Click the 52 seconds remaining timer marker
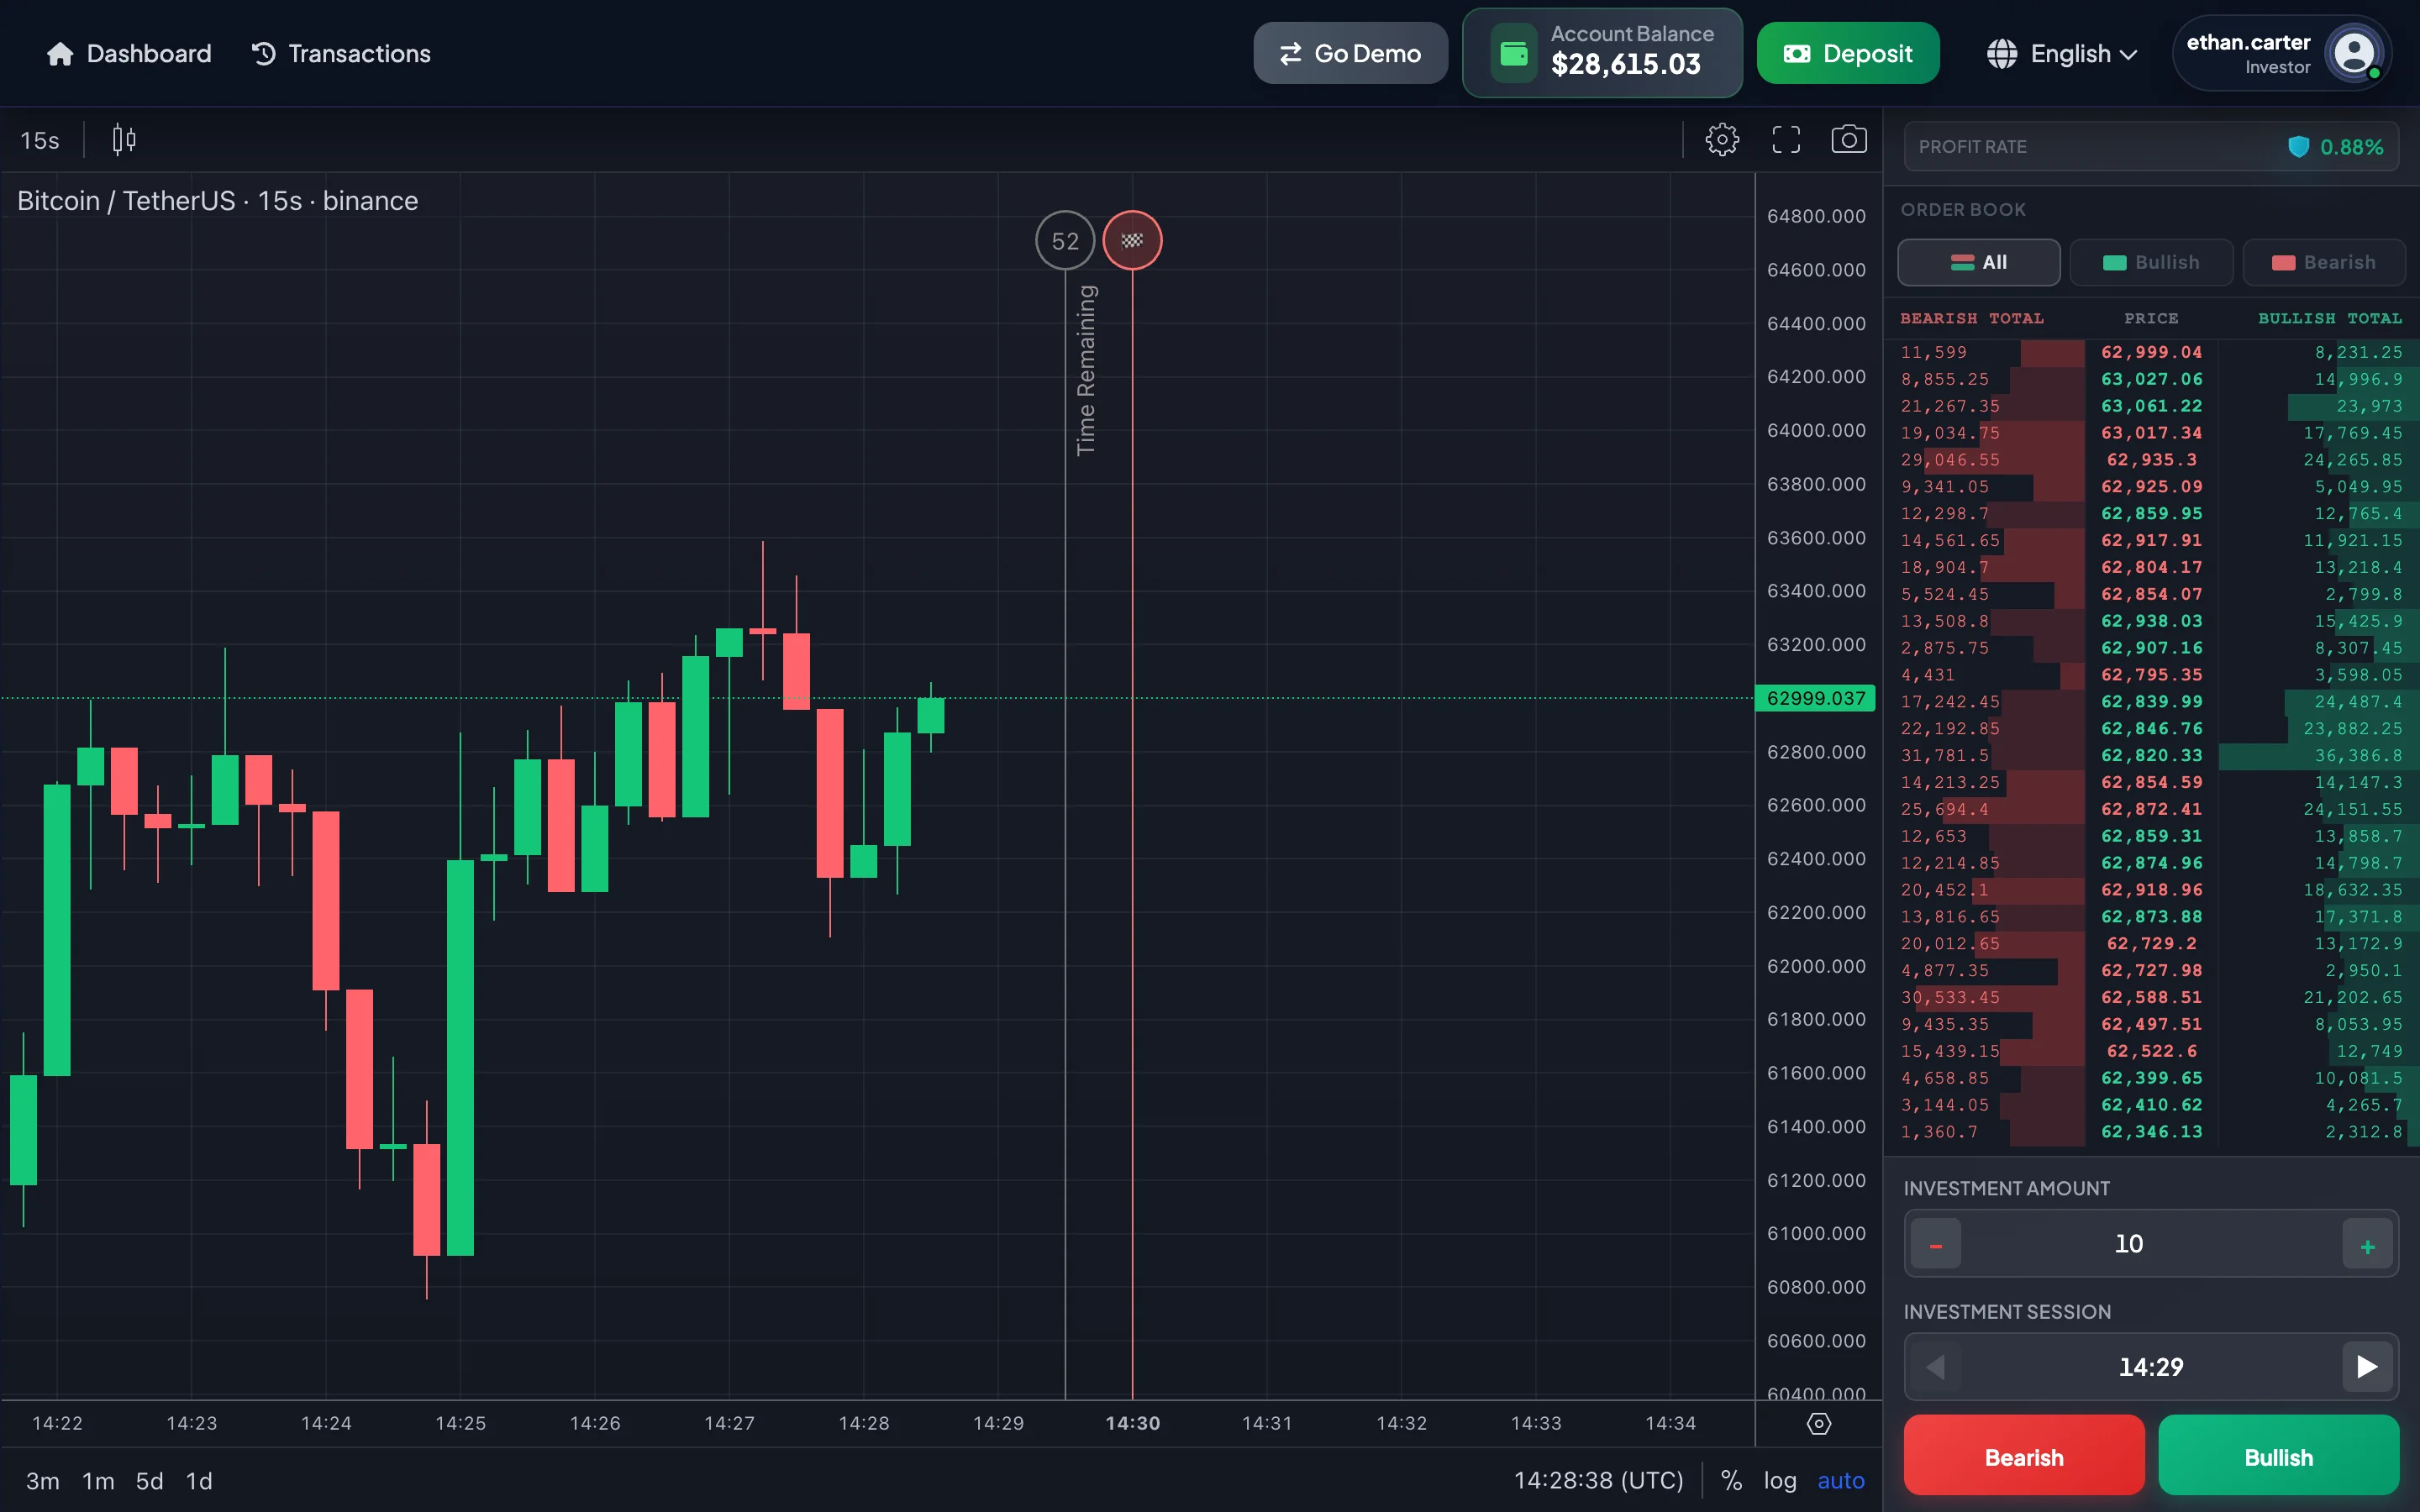Viewport: 2420px width, 1512px height. [x=1065, y=240]
